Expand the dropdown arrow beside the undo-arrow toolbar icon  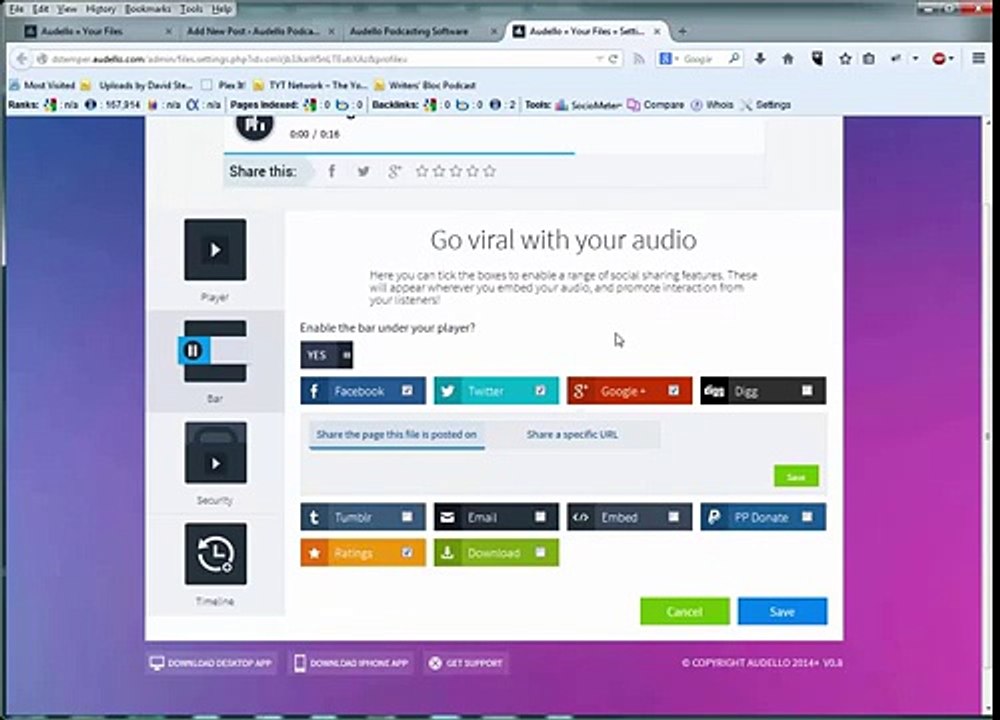(x=915, y=59)
